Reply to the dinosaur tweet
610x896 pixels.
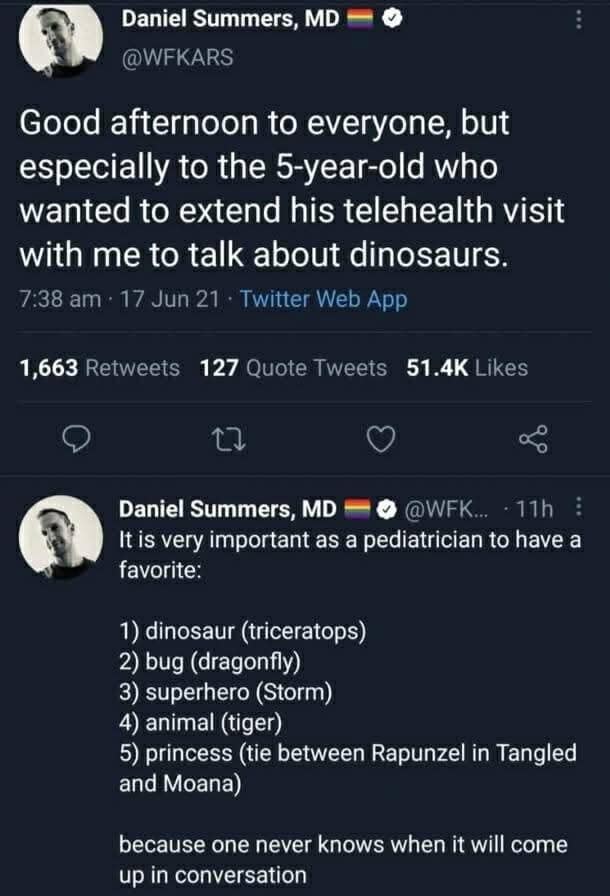78,438
